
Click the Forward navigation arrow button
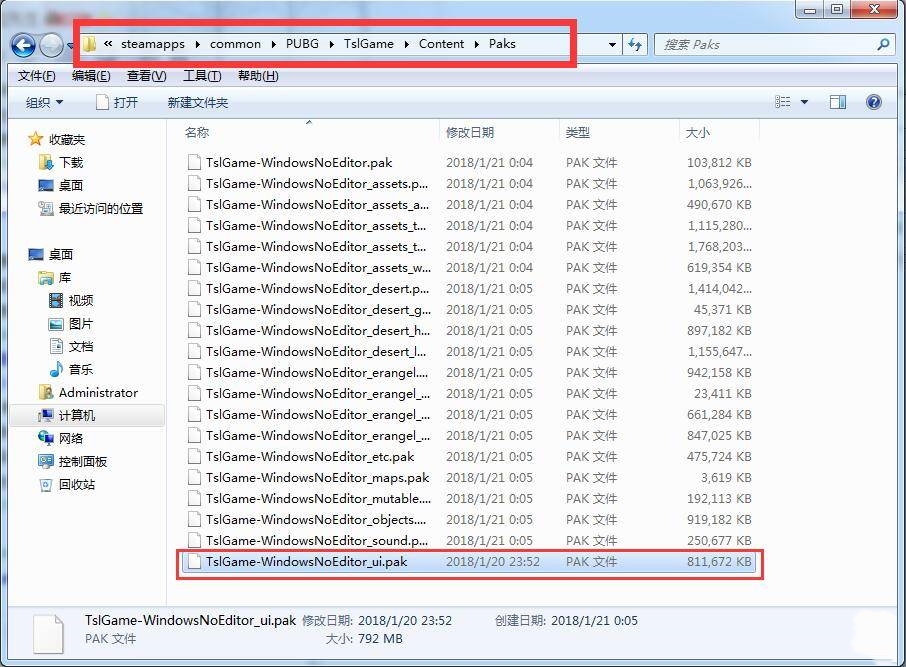pos(52,45)
